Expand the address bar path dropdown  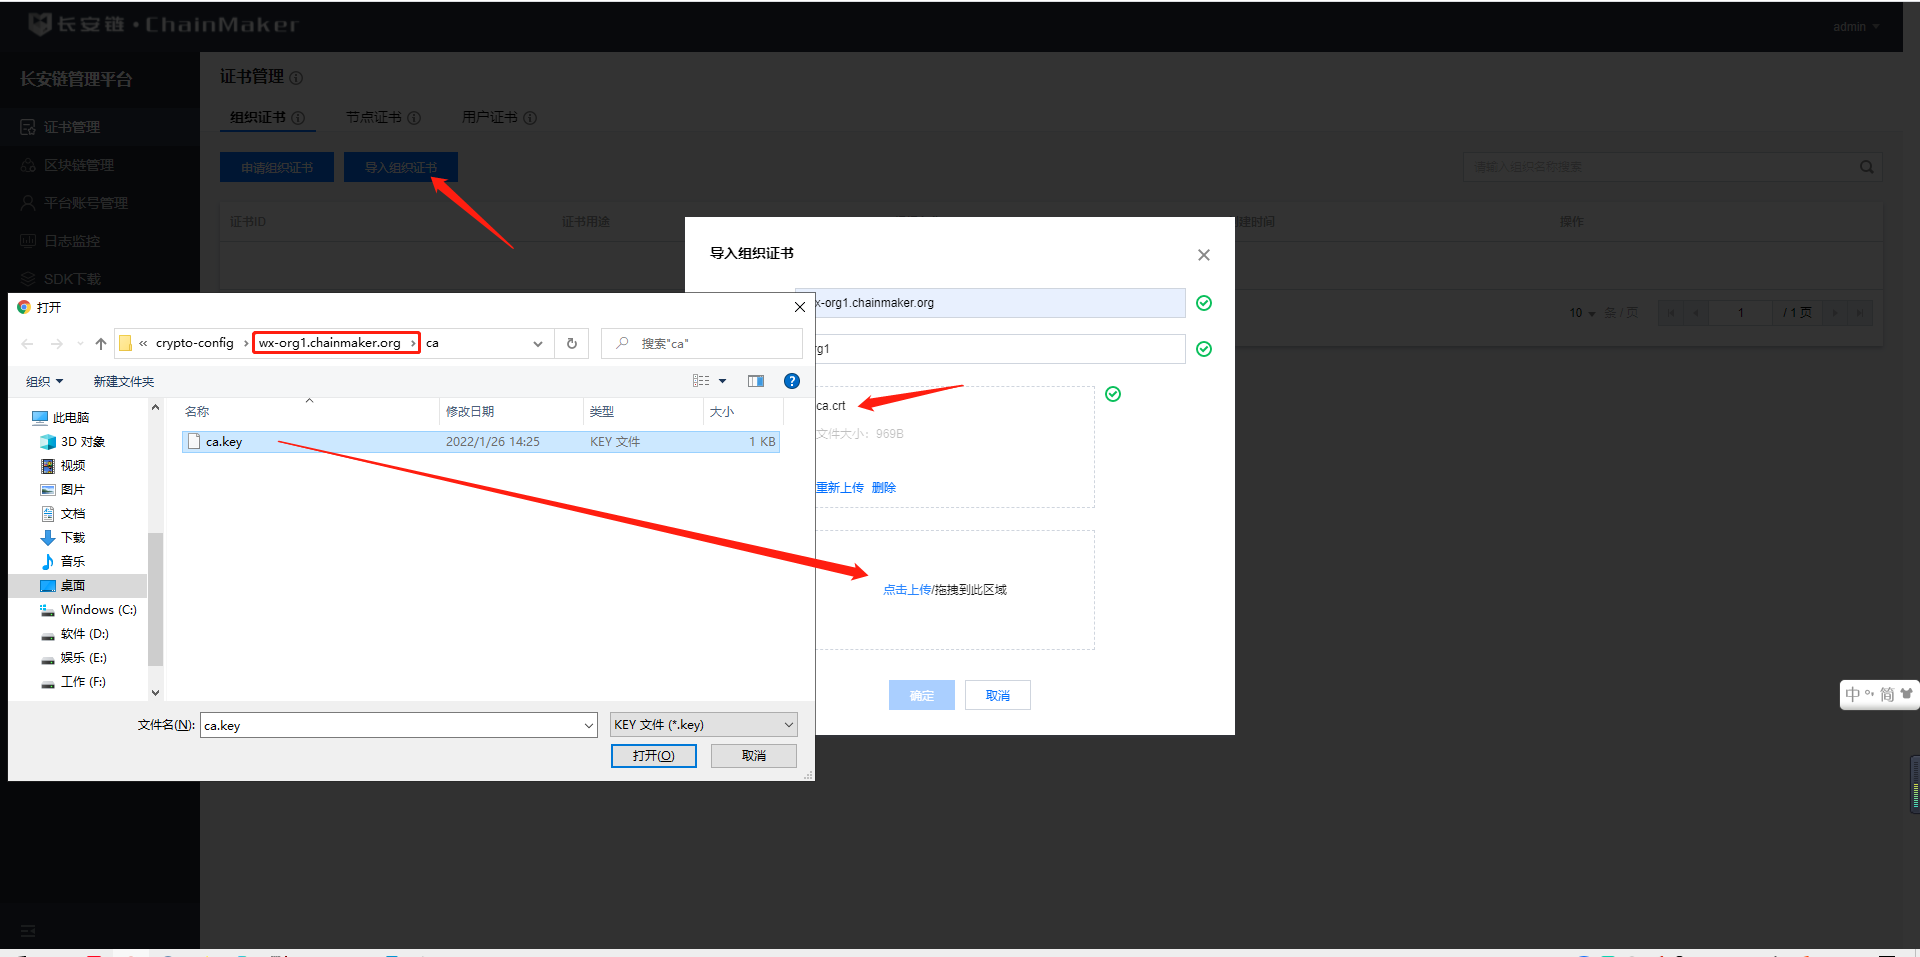tap(538, 344)
